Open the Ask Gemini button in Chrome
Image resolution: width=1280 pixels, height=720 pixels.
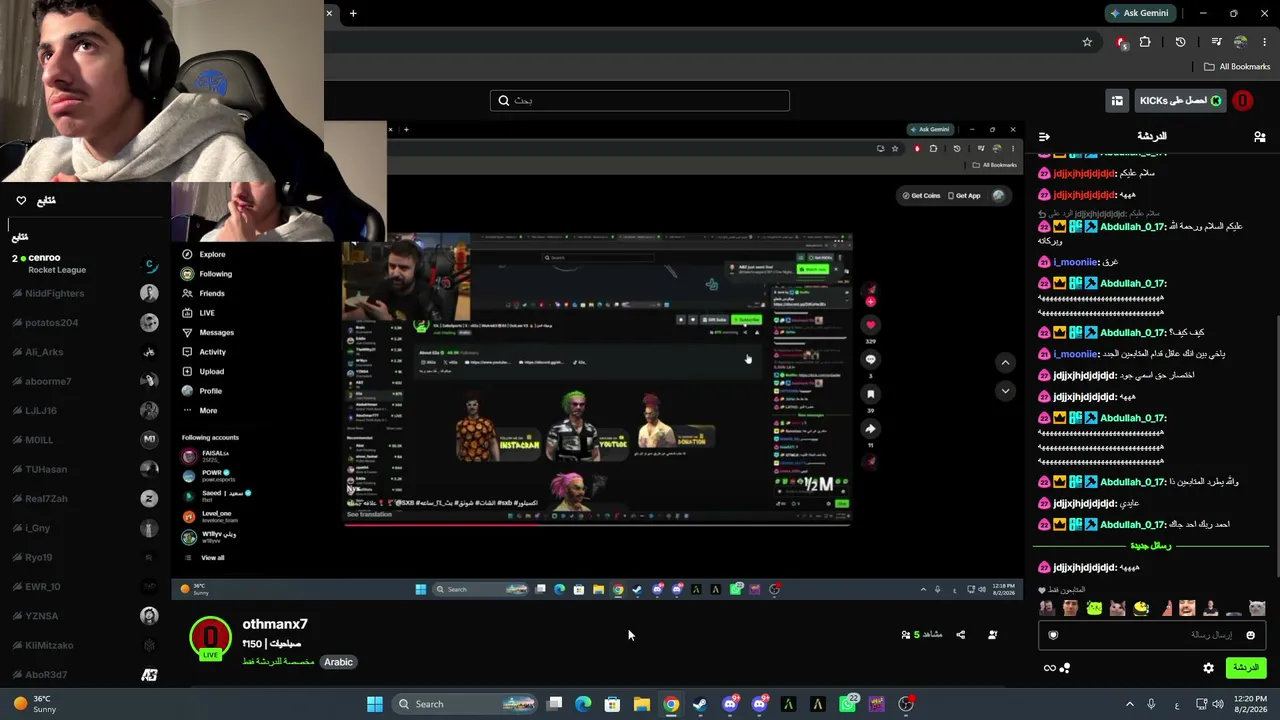[x=1139, y=13]
